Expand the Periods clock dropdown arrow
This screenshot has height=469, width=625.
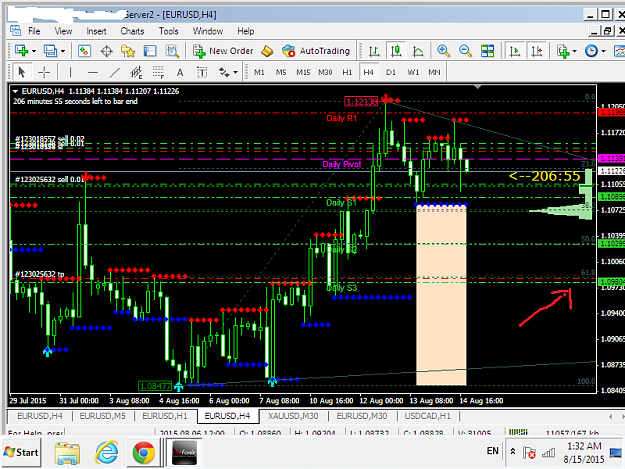603,51
